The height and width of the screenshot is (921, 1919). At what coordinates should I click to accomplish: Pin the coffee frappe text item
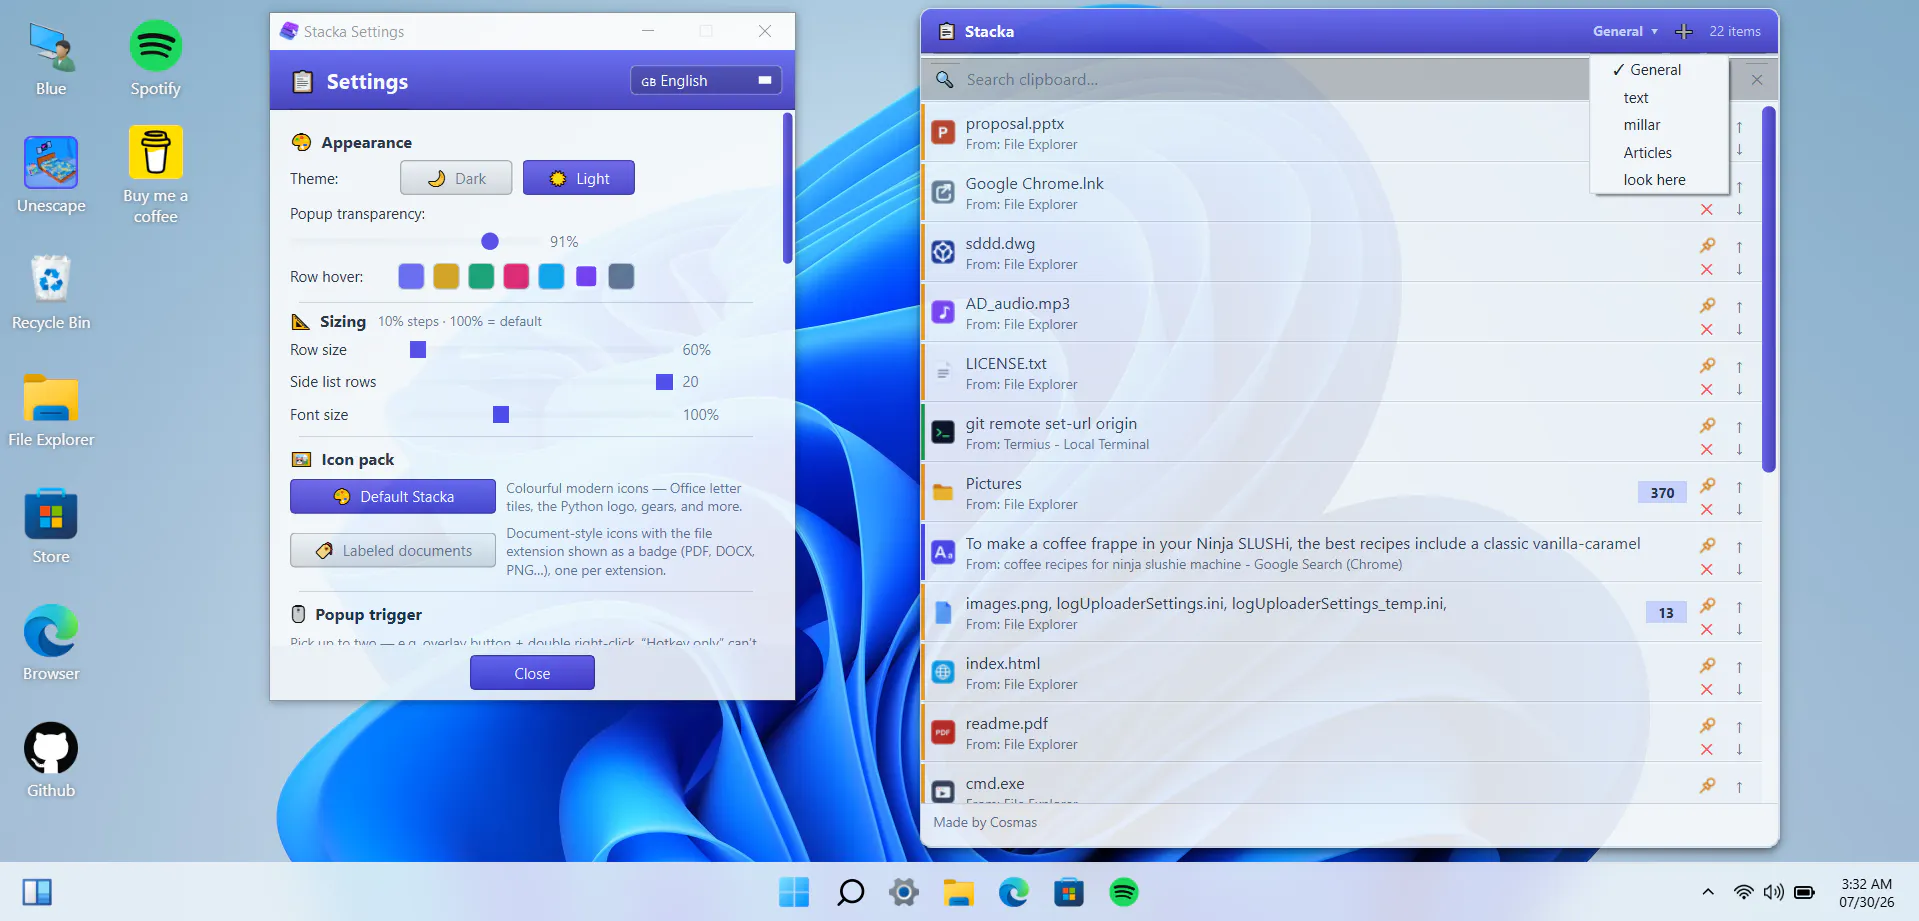coord(1707,546)
